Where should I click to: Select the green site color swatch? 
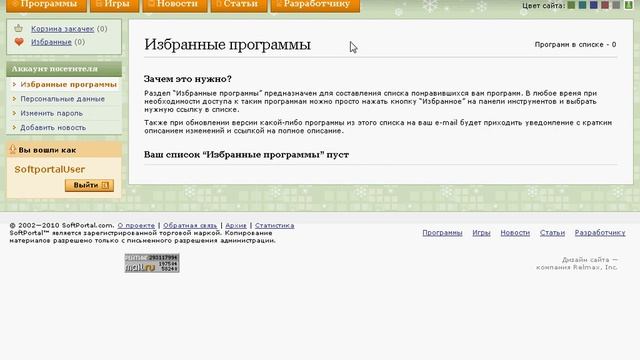(571, 5)
